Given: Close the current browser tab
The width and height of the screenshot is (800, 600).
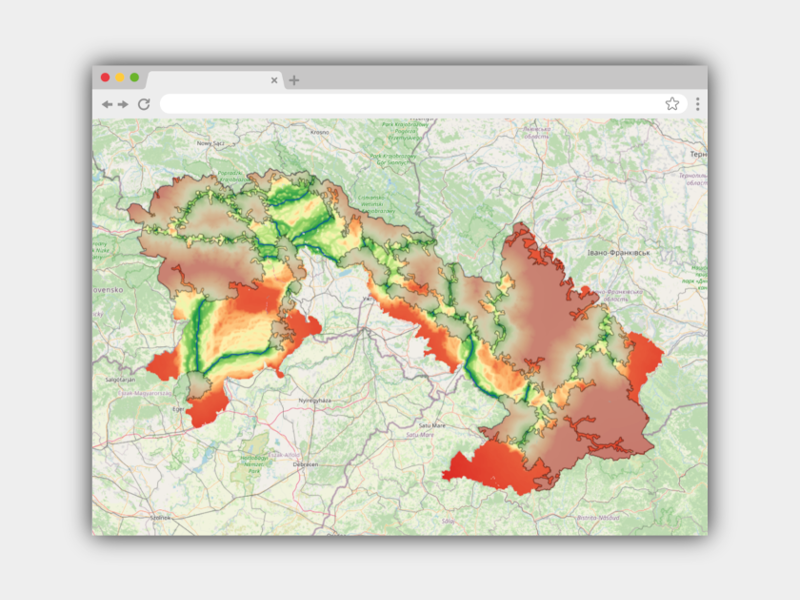Looking at the screenshot, I should [x=274, y=80].
